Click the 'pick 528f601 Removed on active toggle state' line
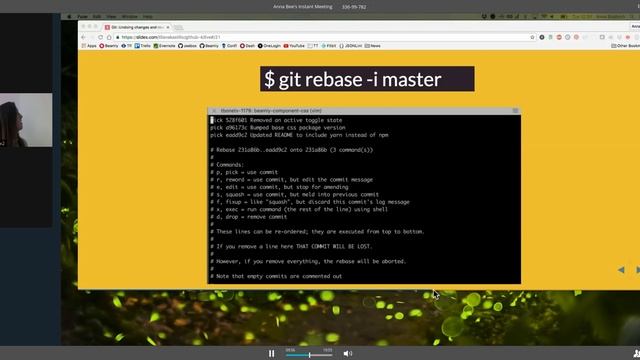The image size is (640, 360). point(276,120)
